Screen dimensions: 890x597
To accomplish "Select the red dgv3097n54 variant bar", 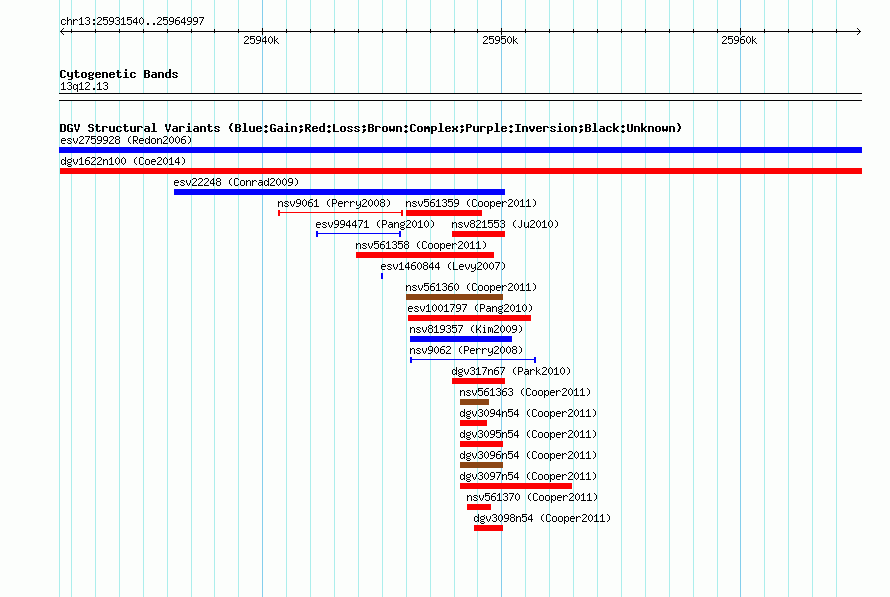I will [516, 486].
